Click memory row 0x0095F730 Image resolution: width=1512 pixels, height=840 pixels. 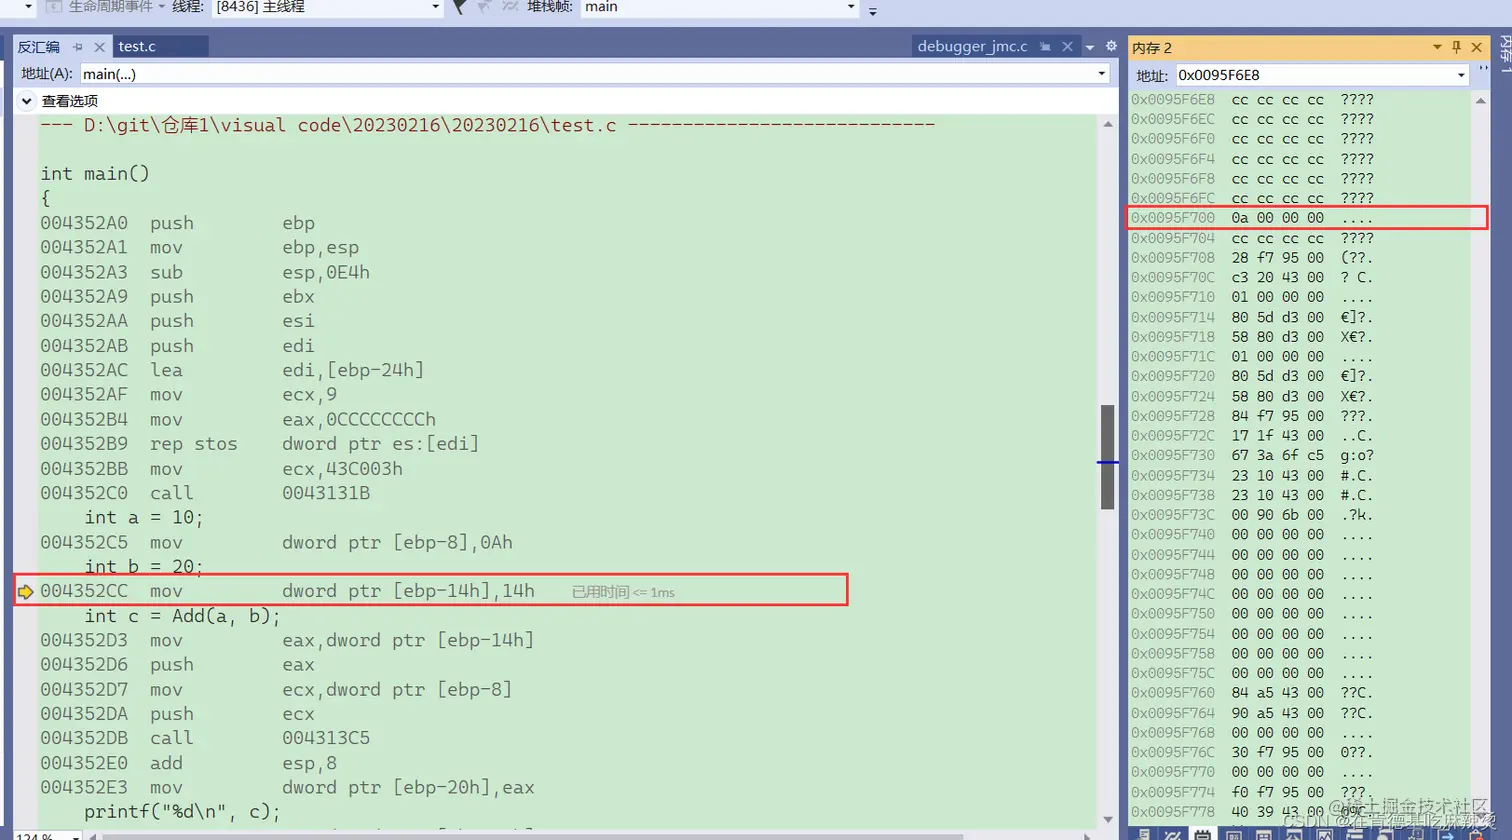pyautogui.click(x=1252, y=455)
